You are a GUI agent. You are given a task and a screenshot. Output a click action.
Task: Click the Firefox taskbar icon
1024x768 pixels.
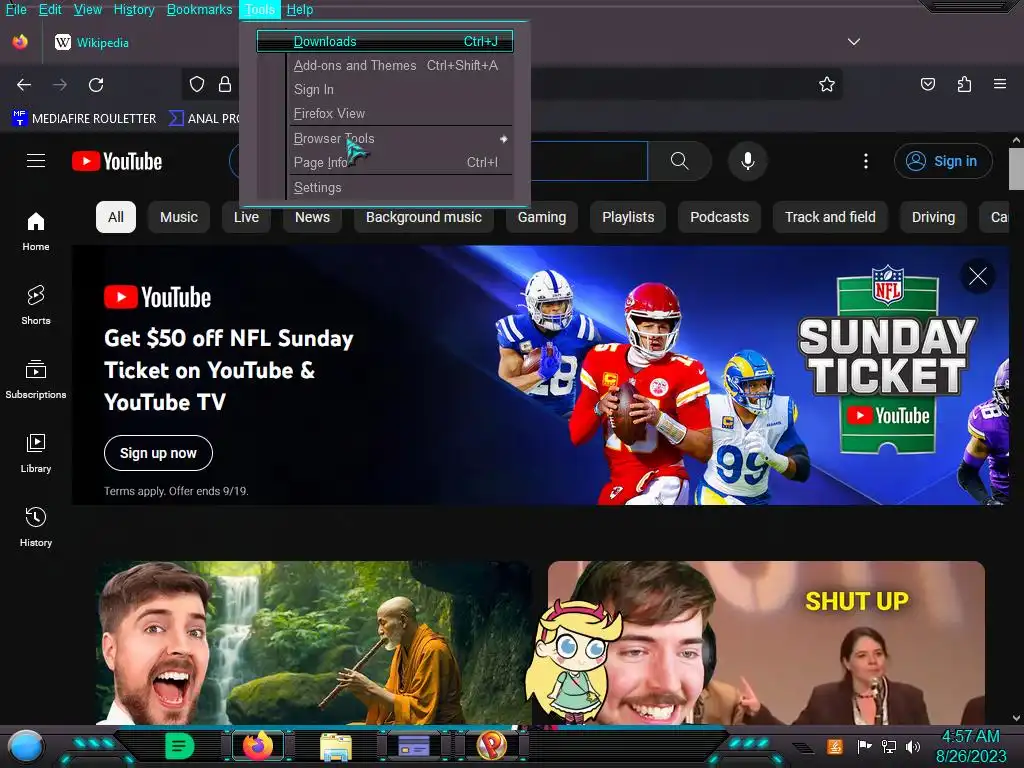pos(258,746)
